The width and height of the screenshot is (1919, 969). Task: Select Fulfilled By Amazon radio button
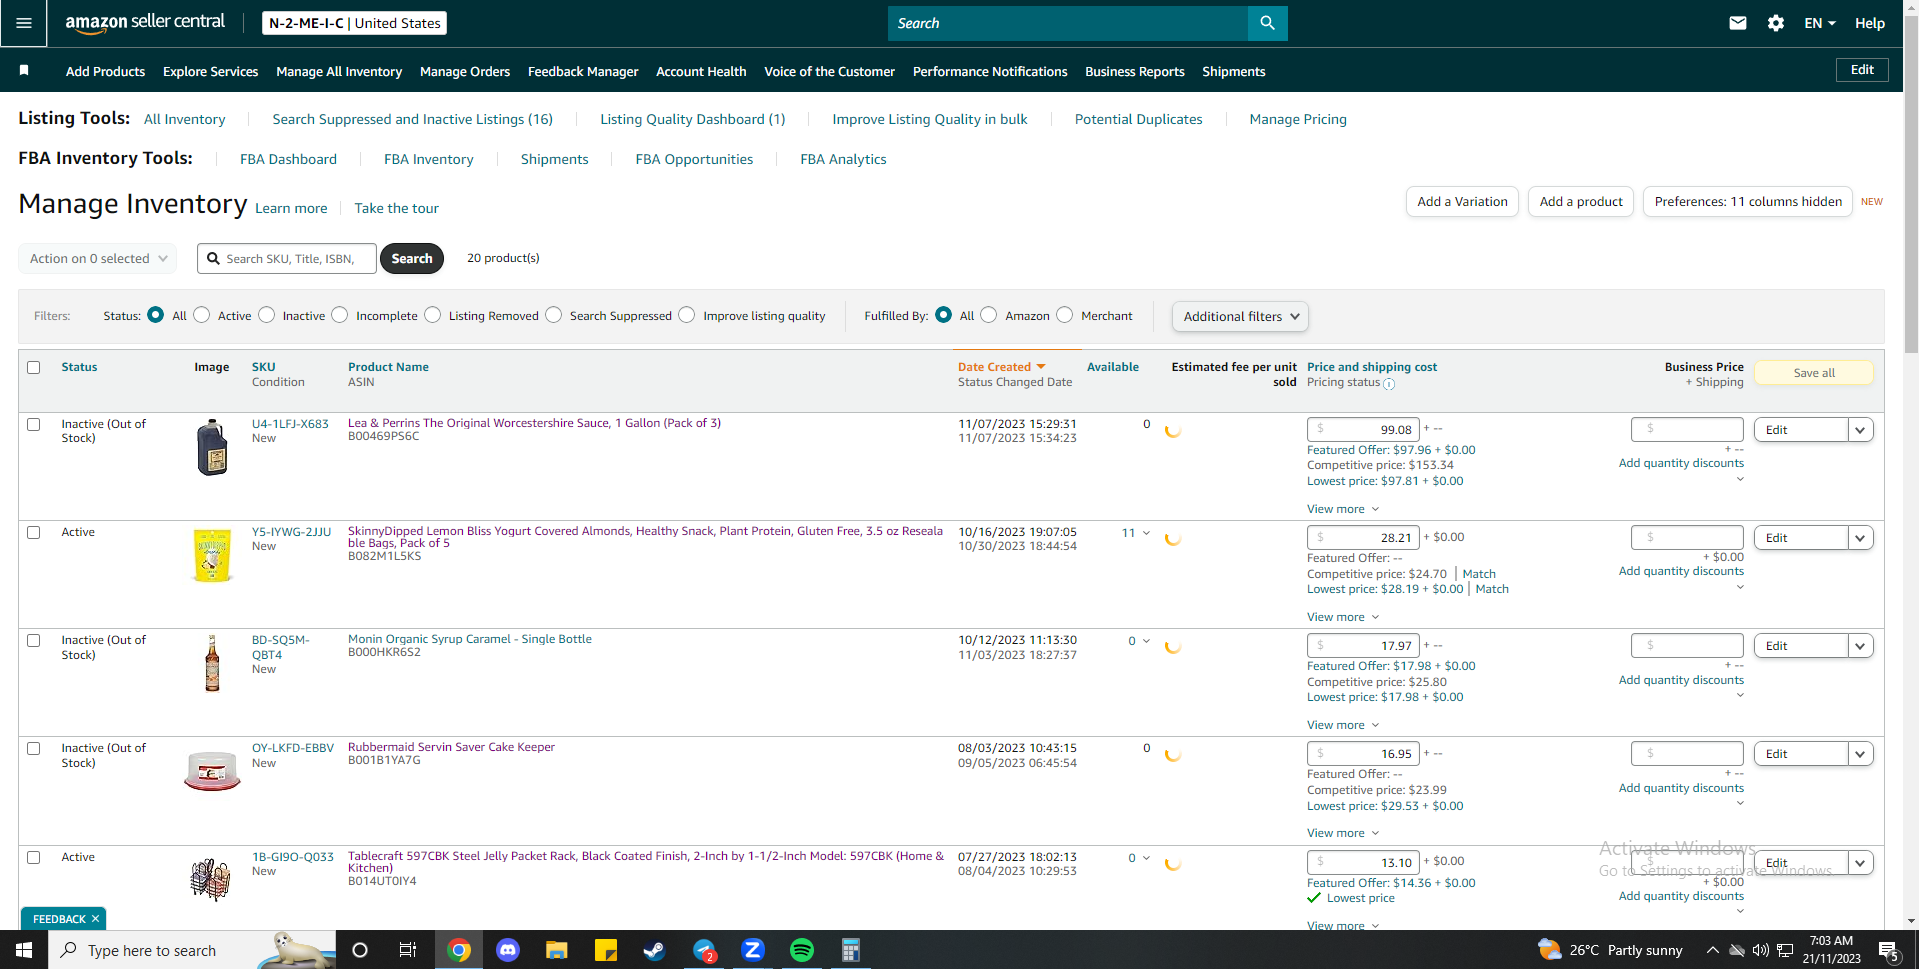coord(989,315)
